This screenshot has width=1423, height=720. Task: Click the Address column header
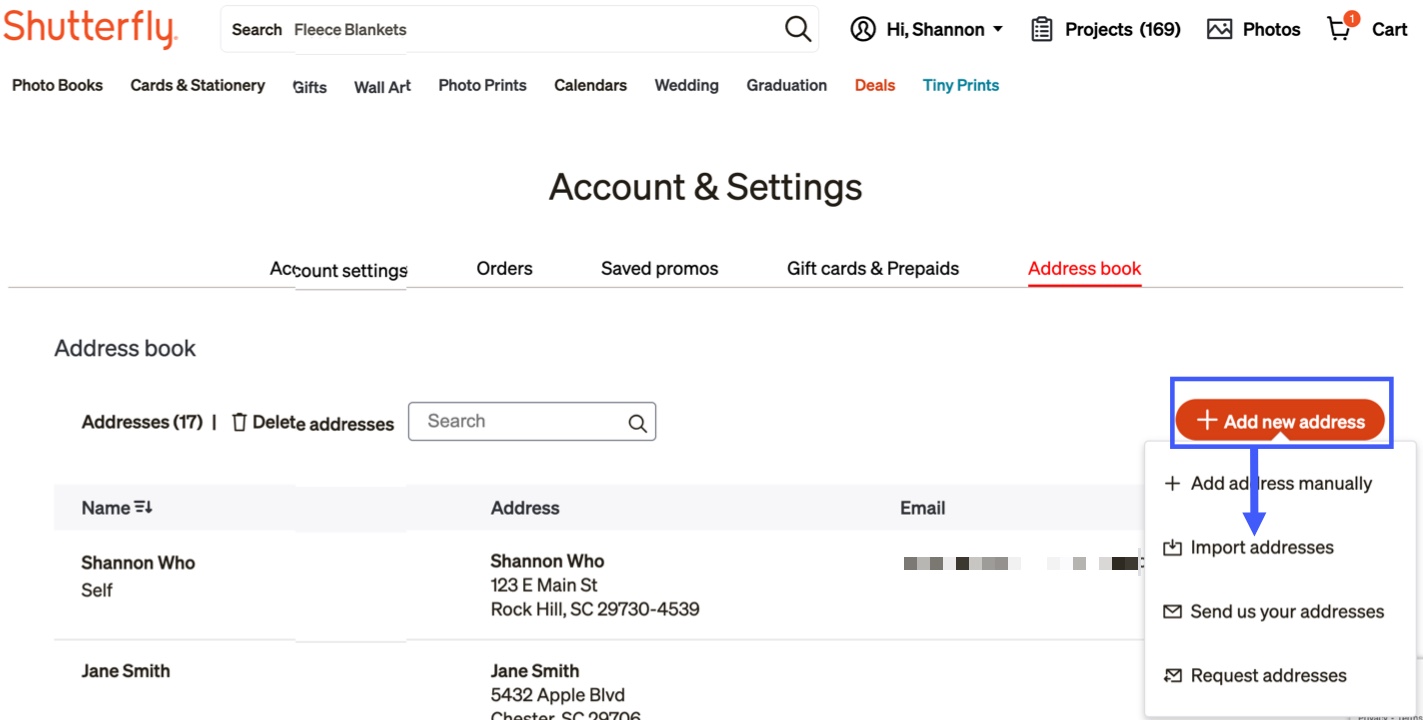tap(525, 507)
